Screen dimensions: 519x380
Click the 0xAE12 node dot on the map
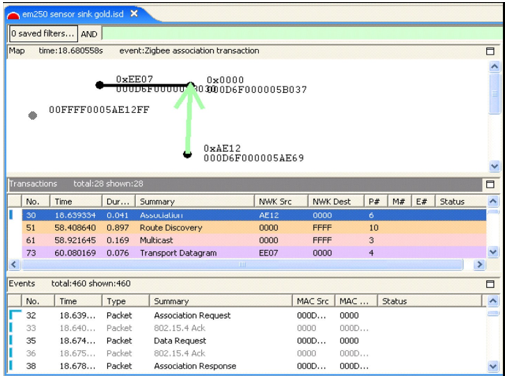(187, 154)
